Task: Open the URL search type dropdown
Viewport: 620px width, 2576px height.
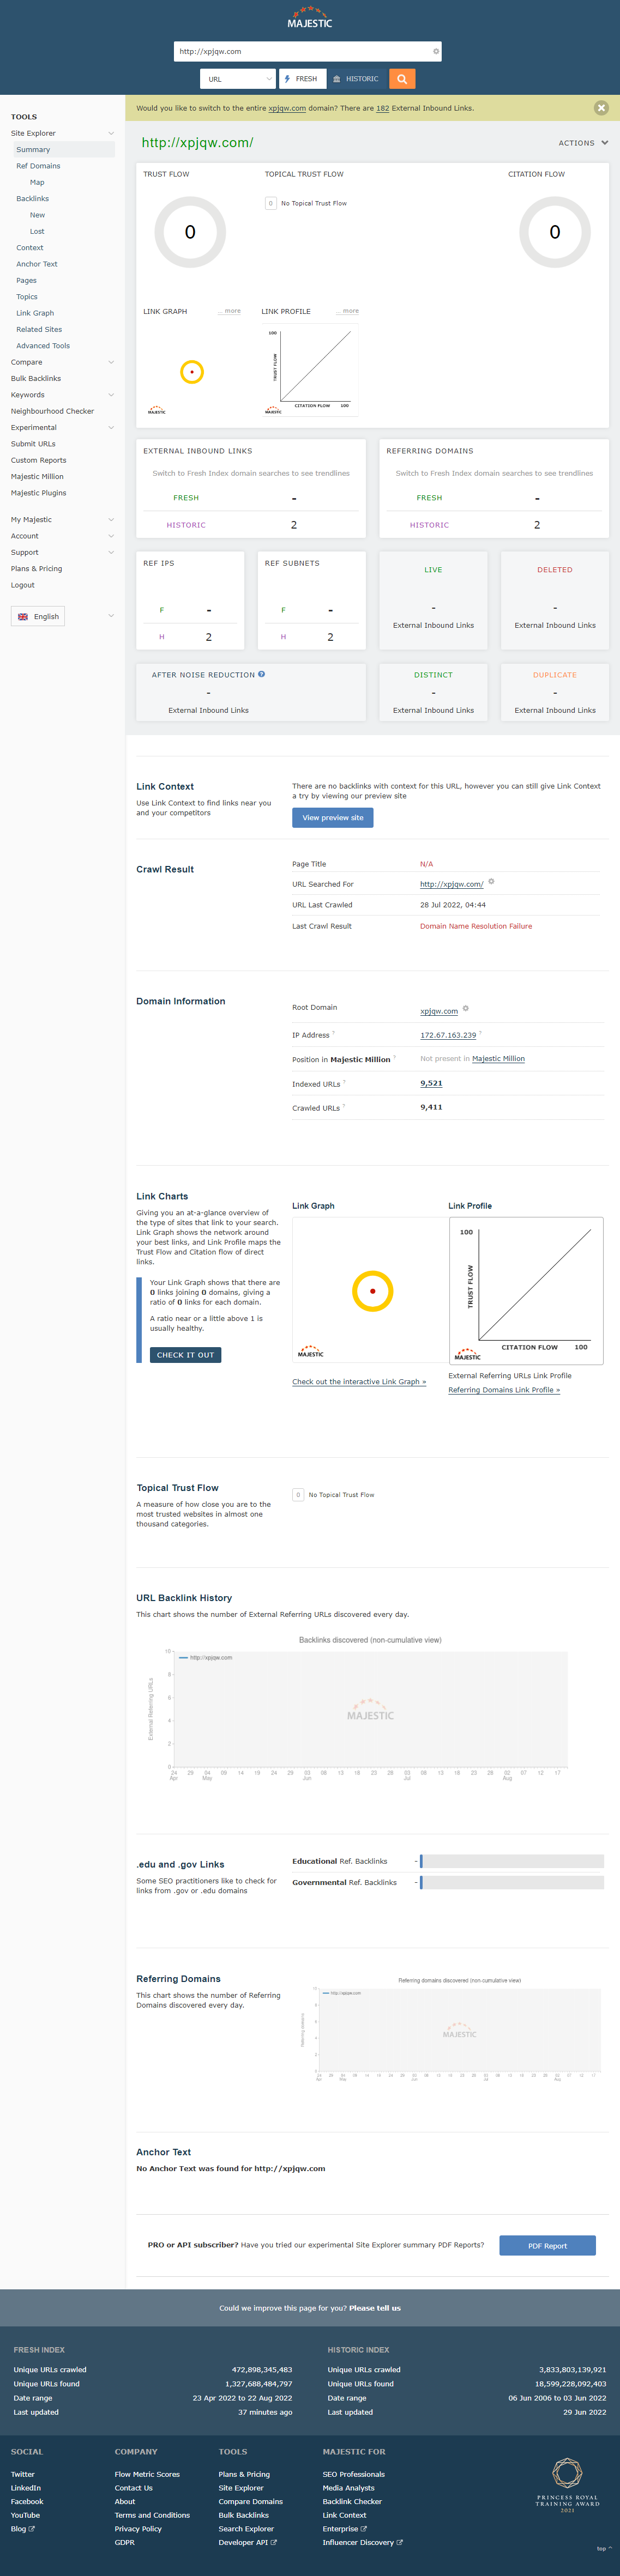Action: pyautogui.click(x=237, y=79)
